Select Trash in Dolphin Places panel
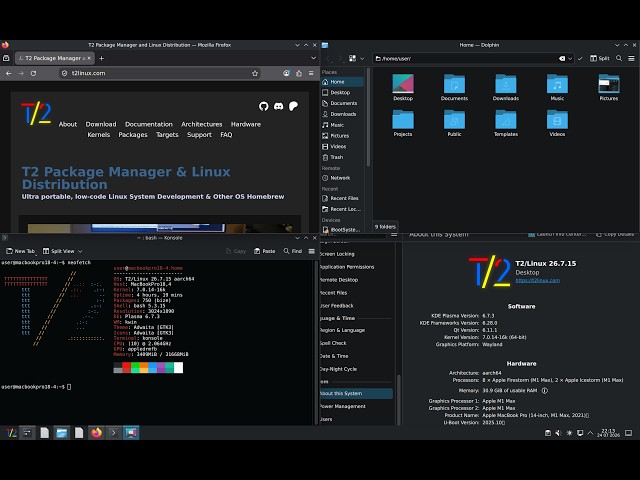640x480 pixels. click(342, 157)
